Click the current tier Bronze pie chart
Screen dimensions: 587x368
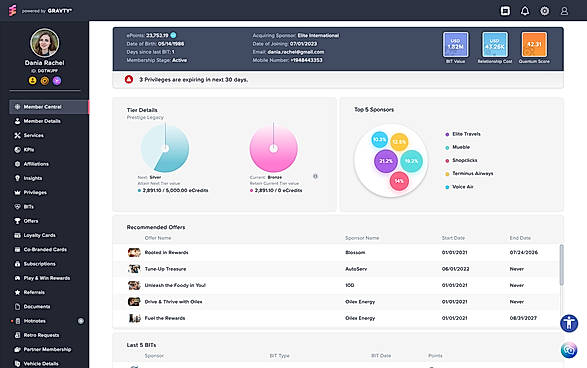click(x=274, y=148)
